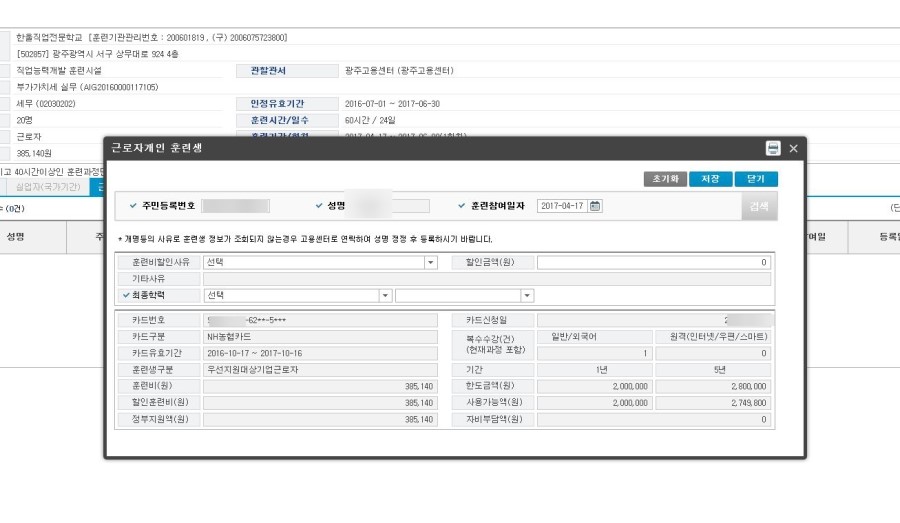Click the NH농협카드 card type value
This screenshot has width=900, height=523.
(320, 337)
